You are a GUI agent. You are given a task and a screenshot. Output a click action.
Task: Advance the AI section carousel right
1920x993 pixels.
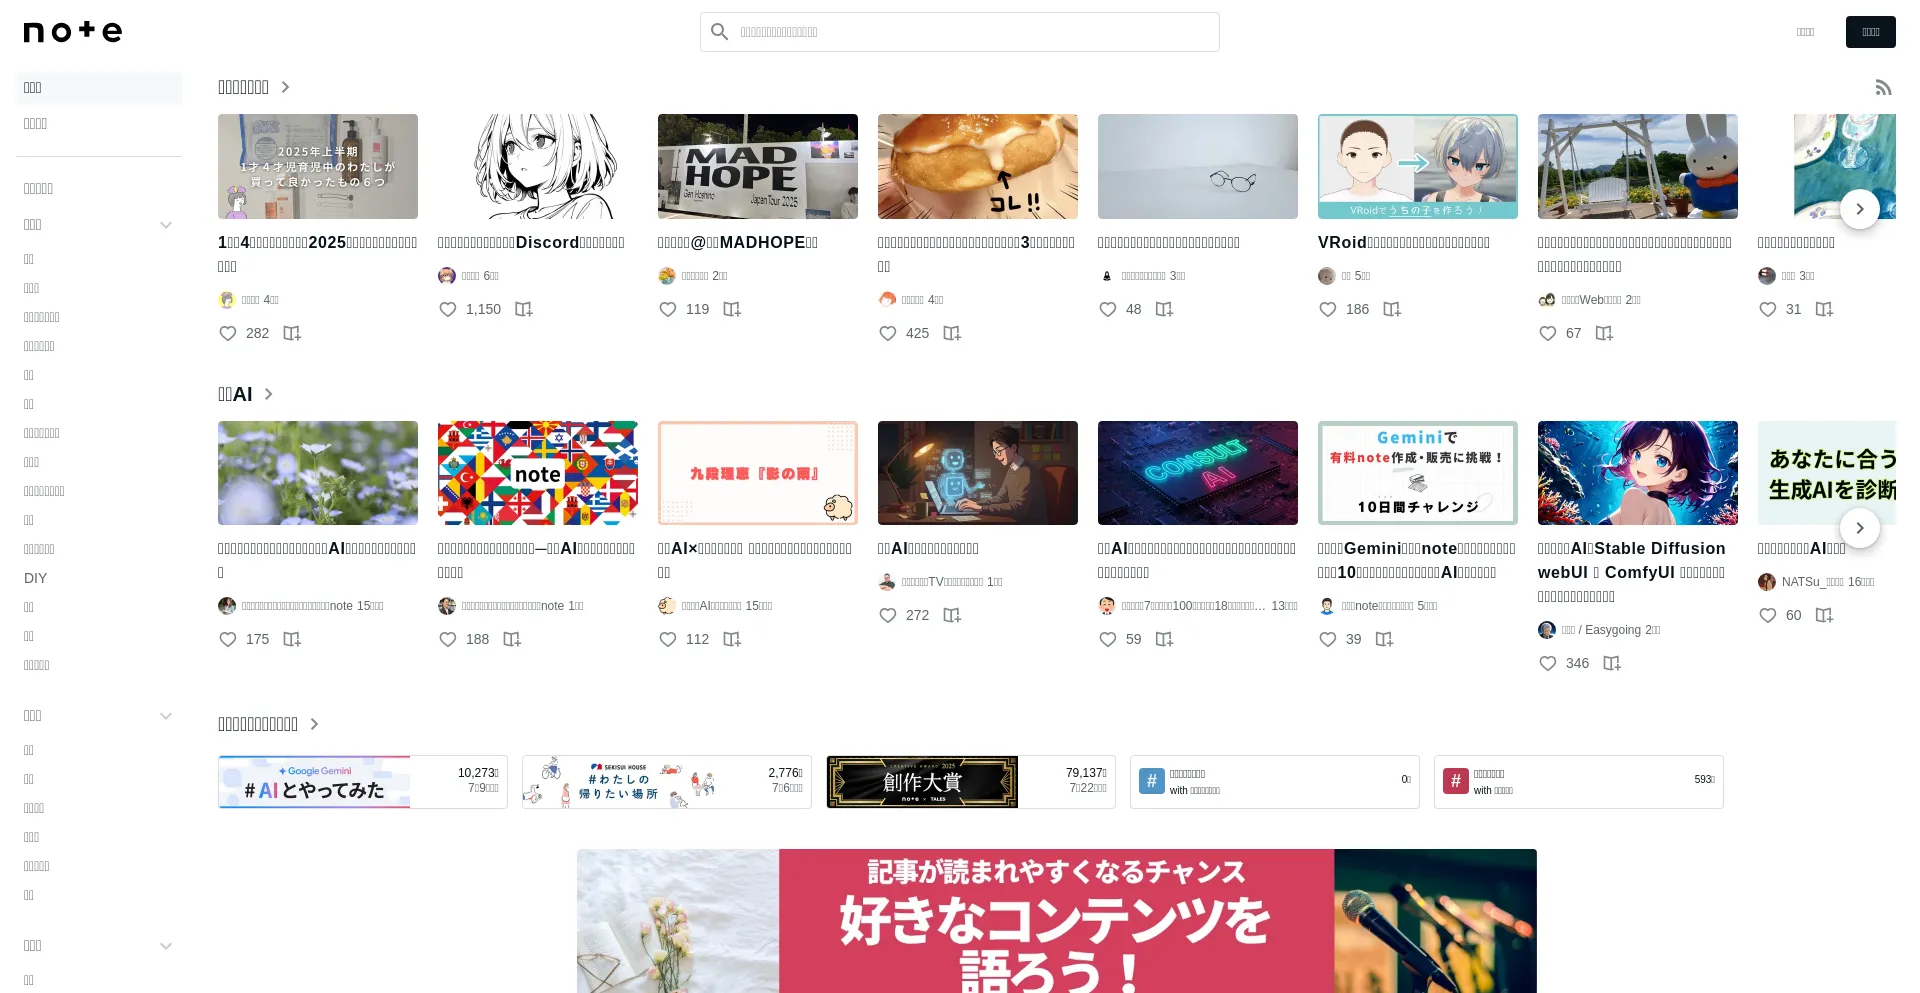pos(1859,528)
